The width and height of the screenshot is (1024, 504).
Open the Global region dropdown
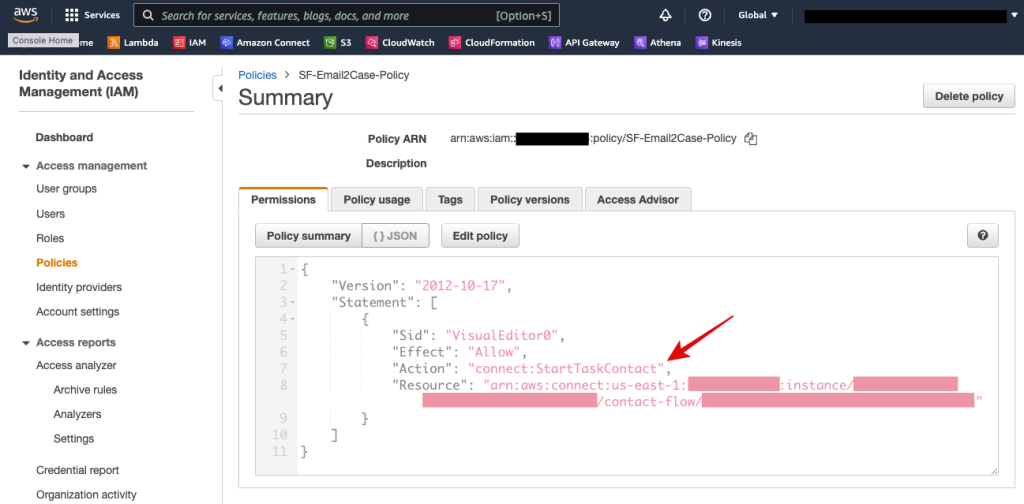pyautogui.click(x=758, y=15)
